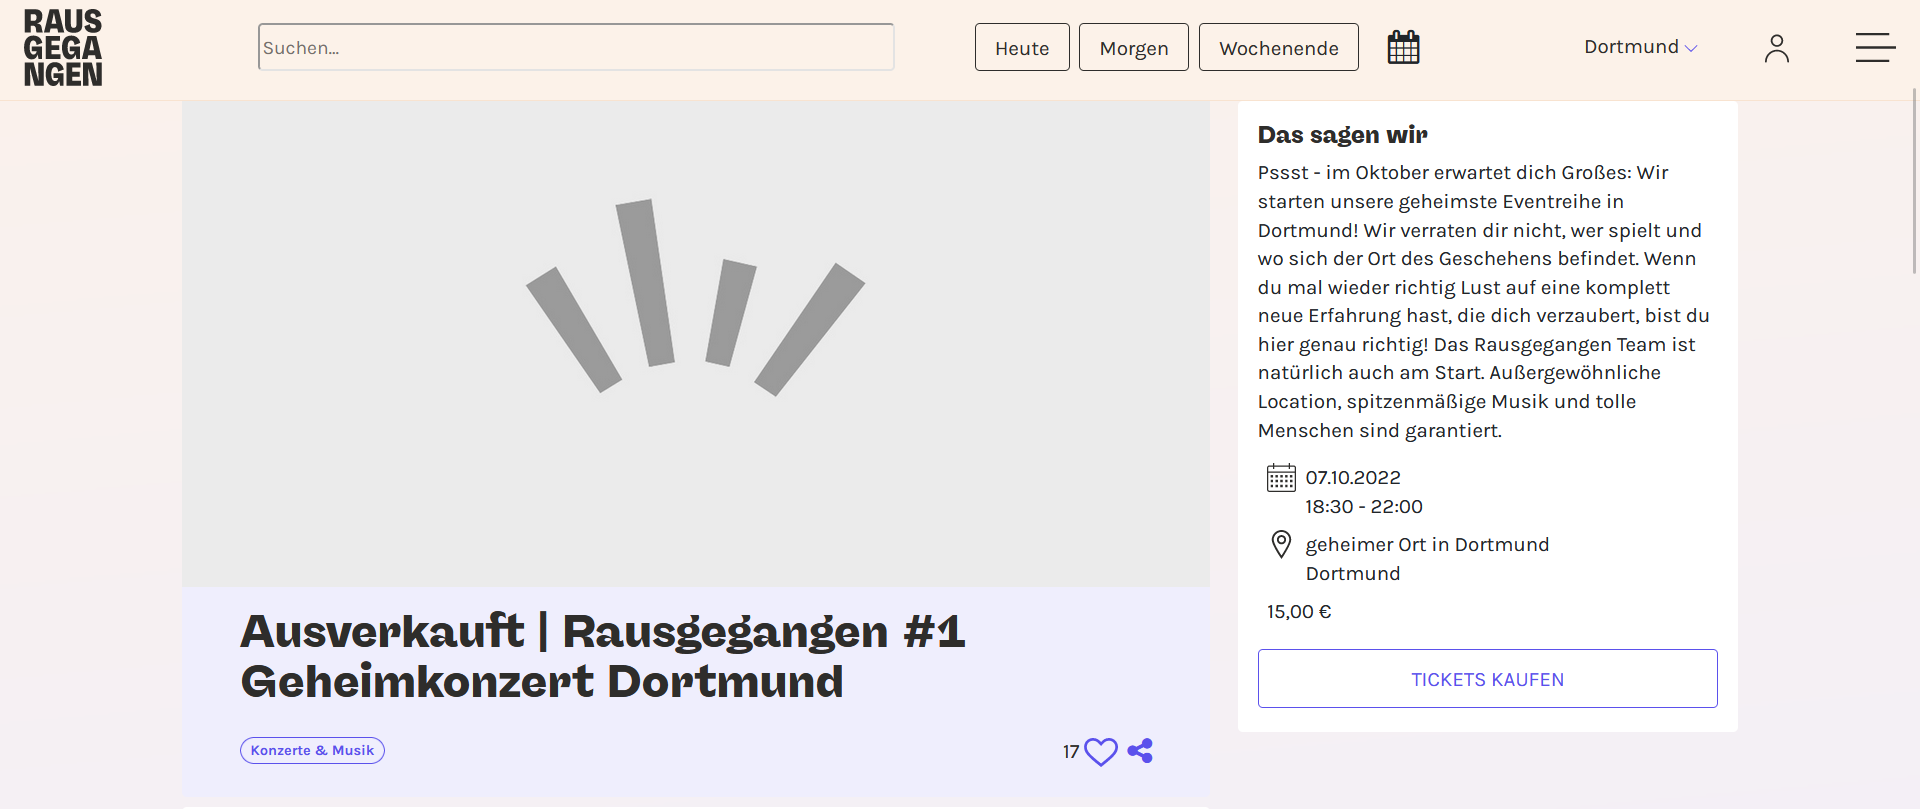Click the Ausverkauft Geheimkonzert event title
This screenshot has width=1920, height=809.
(602, 656)
